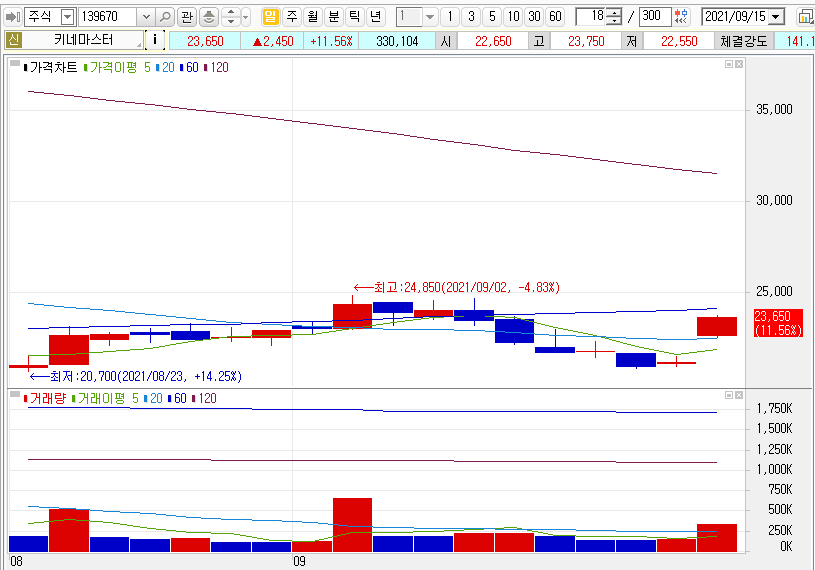Viewport: 815px width, 570px height.
Task: Click volume MA 60 blue legend
Action: (180, 399)
